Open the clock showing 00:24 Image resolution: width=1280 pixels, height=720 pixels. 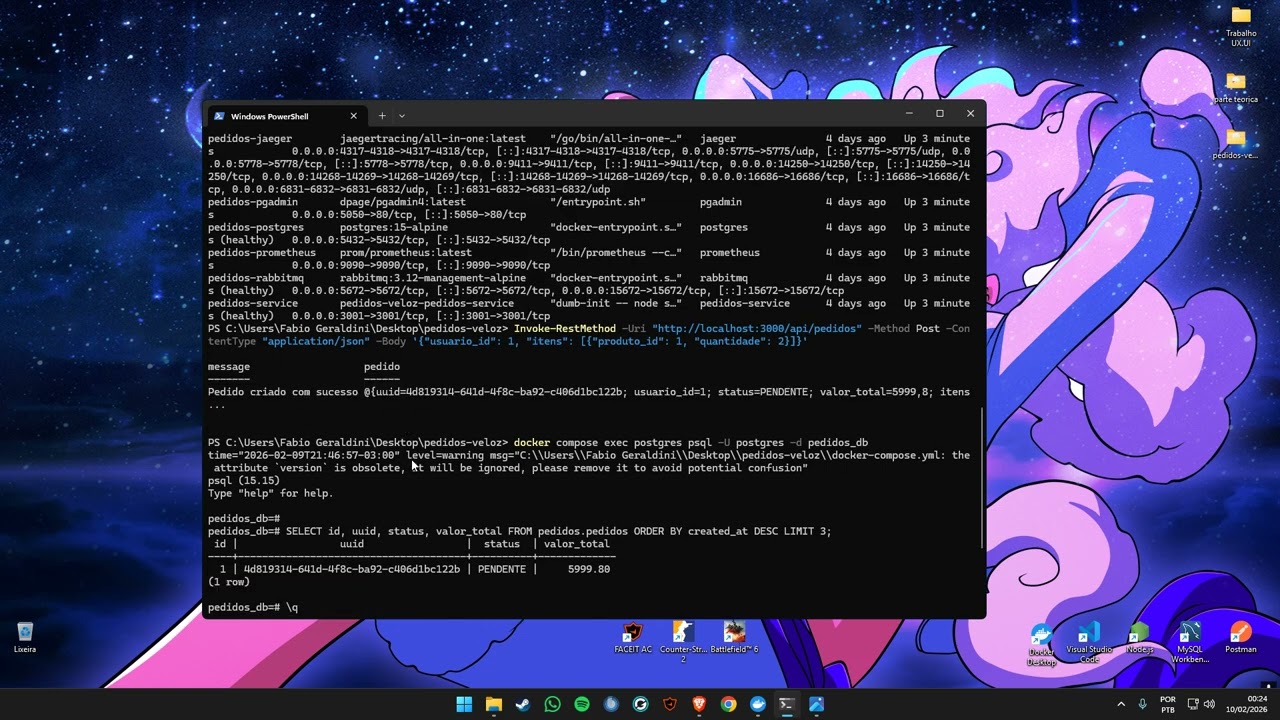tap(1248, 704)
